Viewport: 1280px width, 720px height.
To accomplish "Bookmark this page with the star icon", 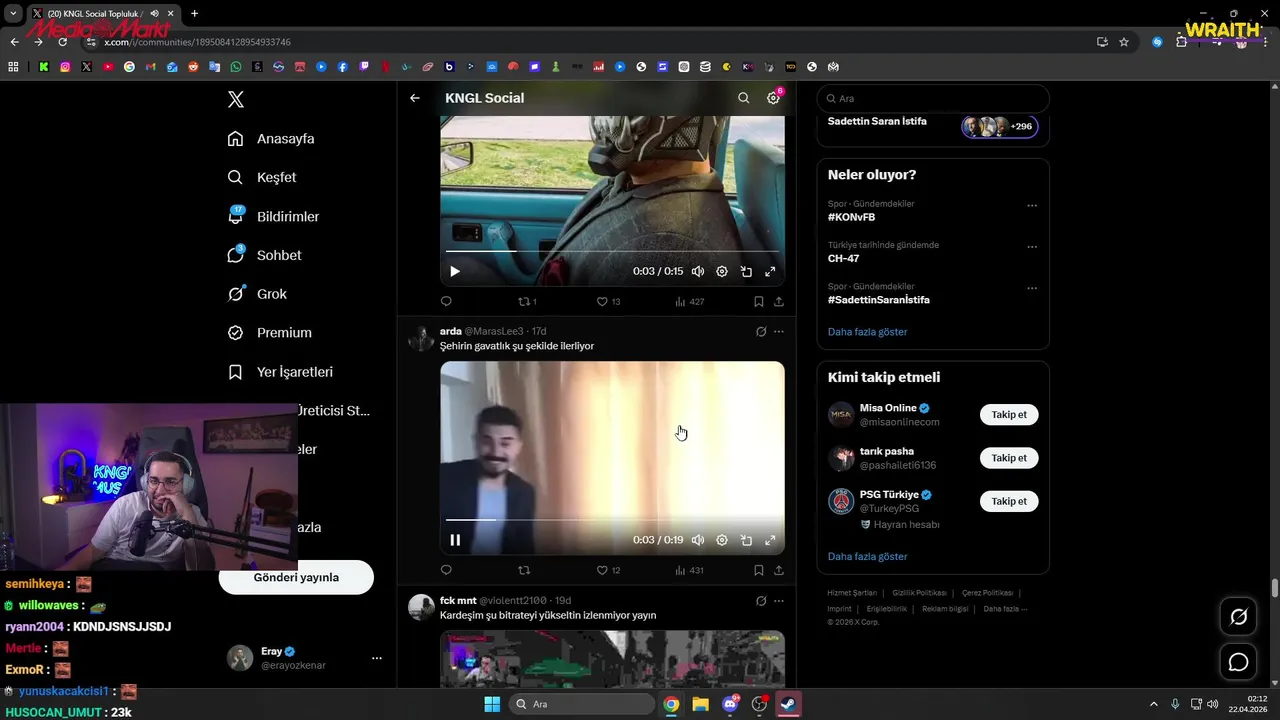I will [1124, 42].
